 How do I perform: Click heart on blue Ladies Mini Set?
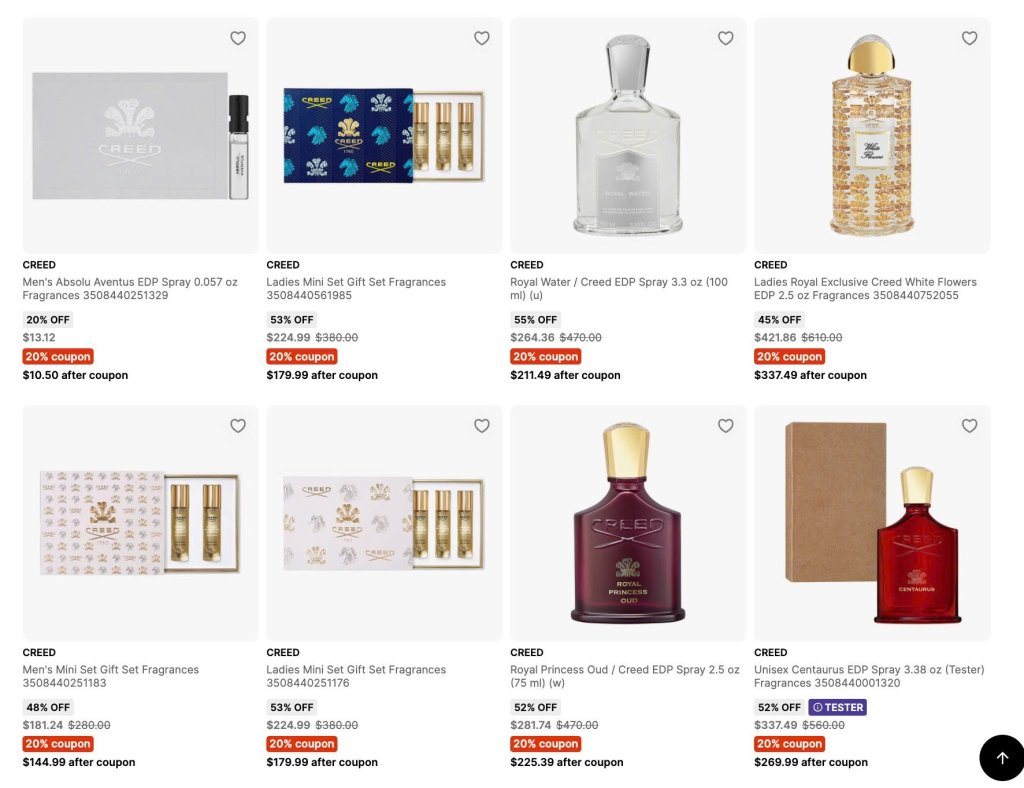click(x=482, y=38)
